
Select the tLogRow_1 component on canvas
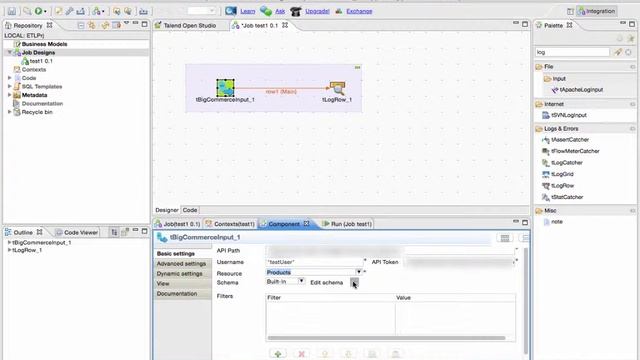pyautogui.click(x=337, y=88)
